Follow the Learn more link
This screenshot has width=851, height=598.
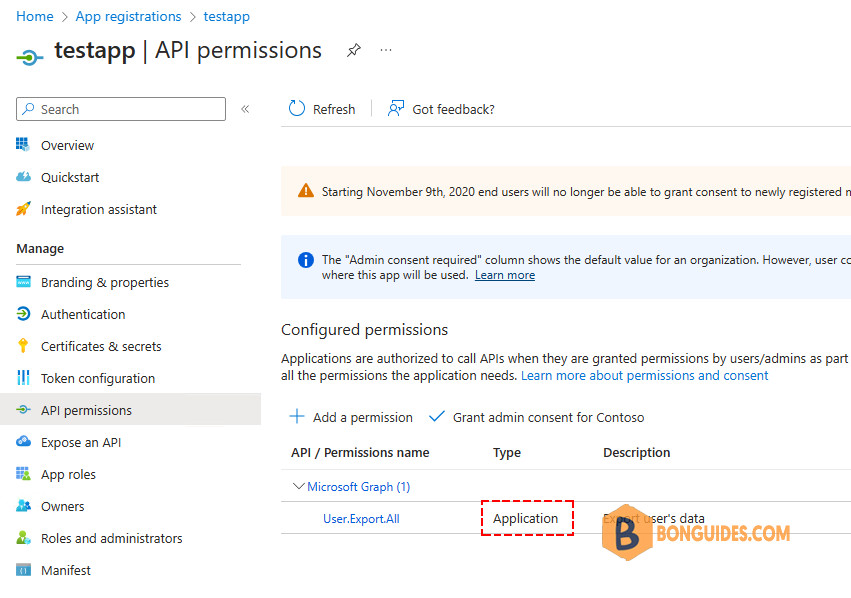[x=505, y=275]
